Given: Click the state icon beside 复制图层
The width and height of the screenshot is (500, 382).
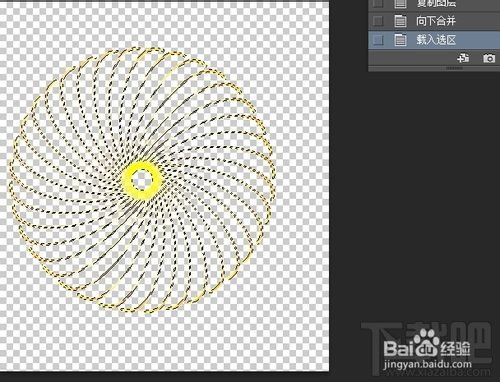Looking at the screenshot, I should [x=400, y=4].
